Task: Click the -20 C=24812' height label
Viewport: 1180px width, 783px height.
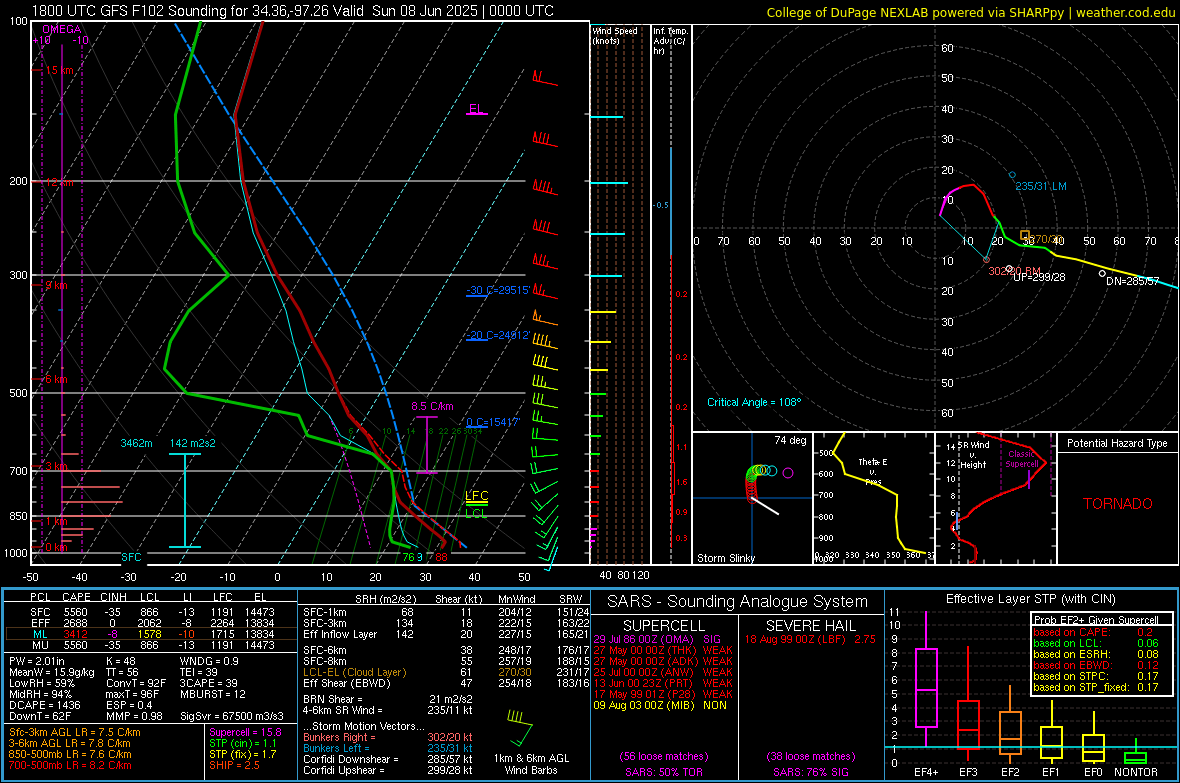Action: click(x=498, y=335)
